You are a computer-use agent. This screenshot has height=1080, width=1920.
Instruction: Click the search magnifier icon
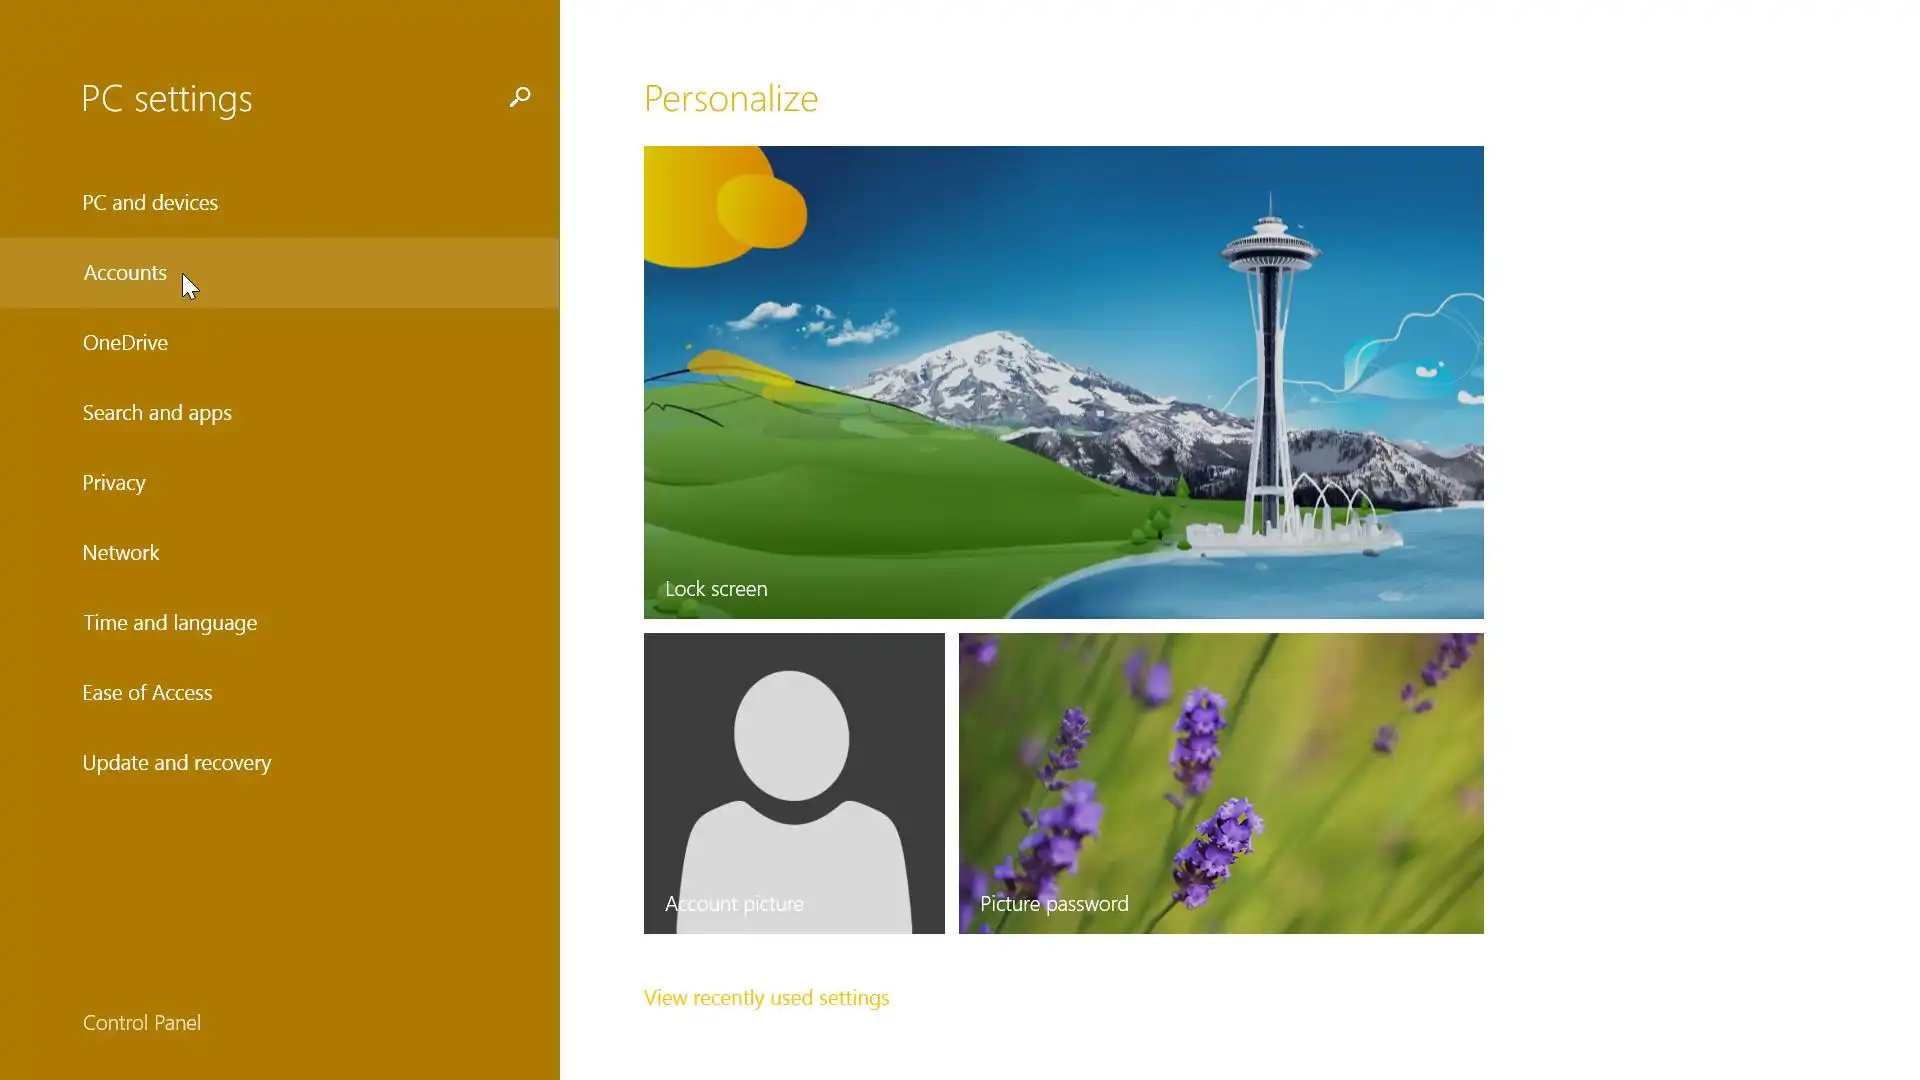coord(519,97)
